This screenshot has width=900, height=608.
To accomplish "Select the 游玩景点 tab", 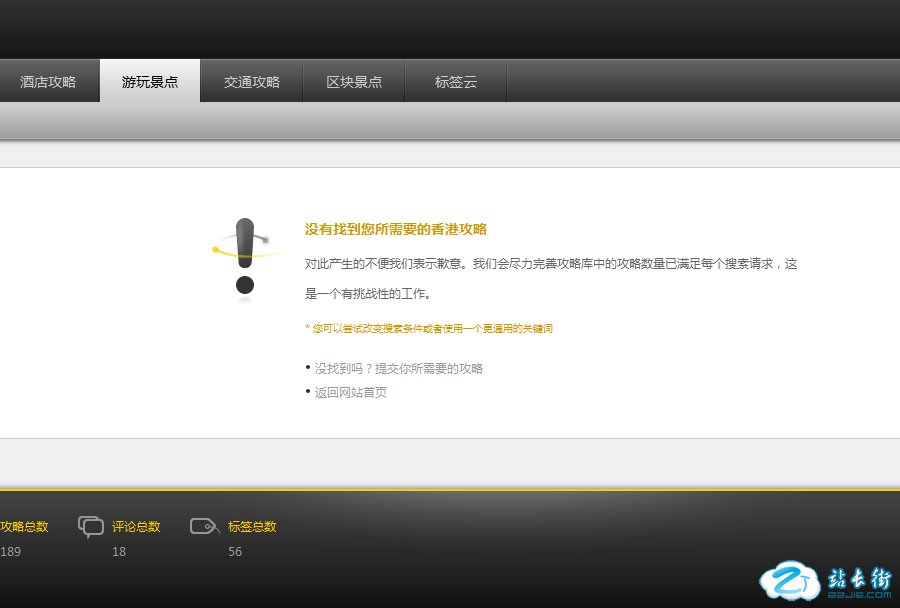I will (x=150, y=82).
